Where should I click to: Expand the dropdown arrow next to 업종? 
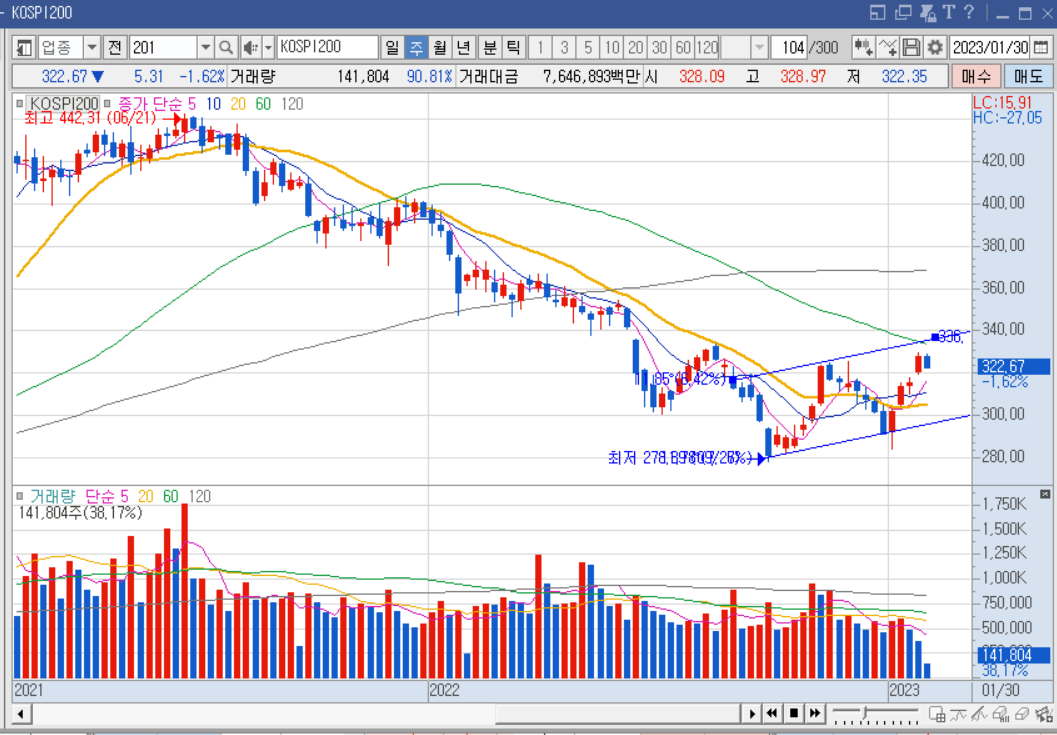[x=92, y=47]
